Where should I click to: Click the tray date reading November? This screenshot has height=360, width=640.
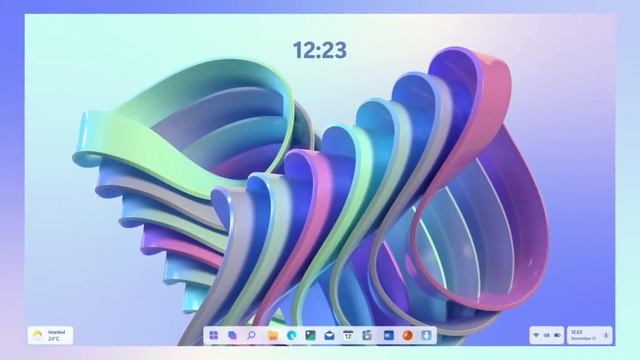click(583, 338)
